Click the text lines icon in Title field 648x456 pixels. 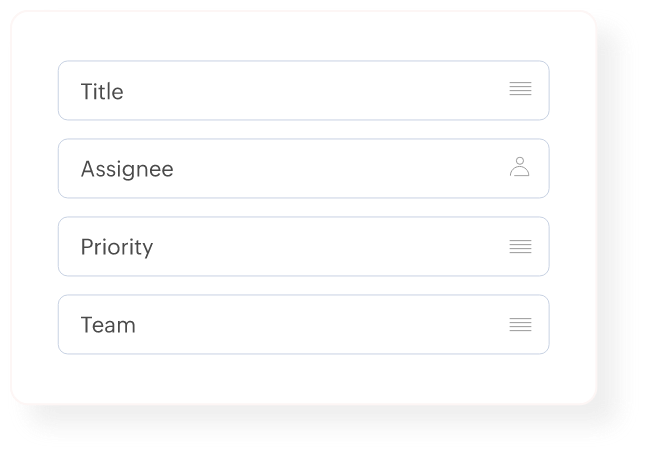coord(520,90)
